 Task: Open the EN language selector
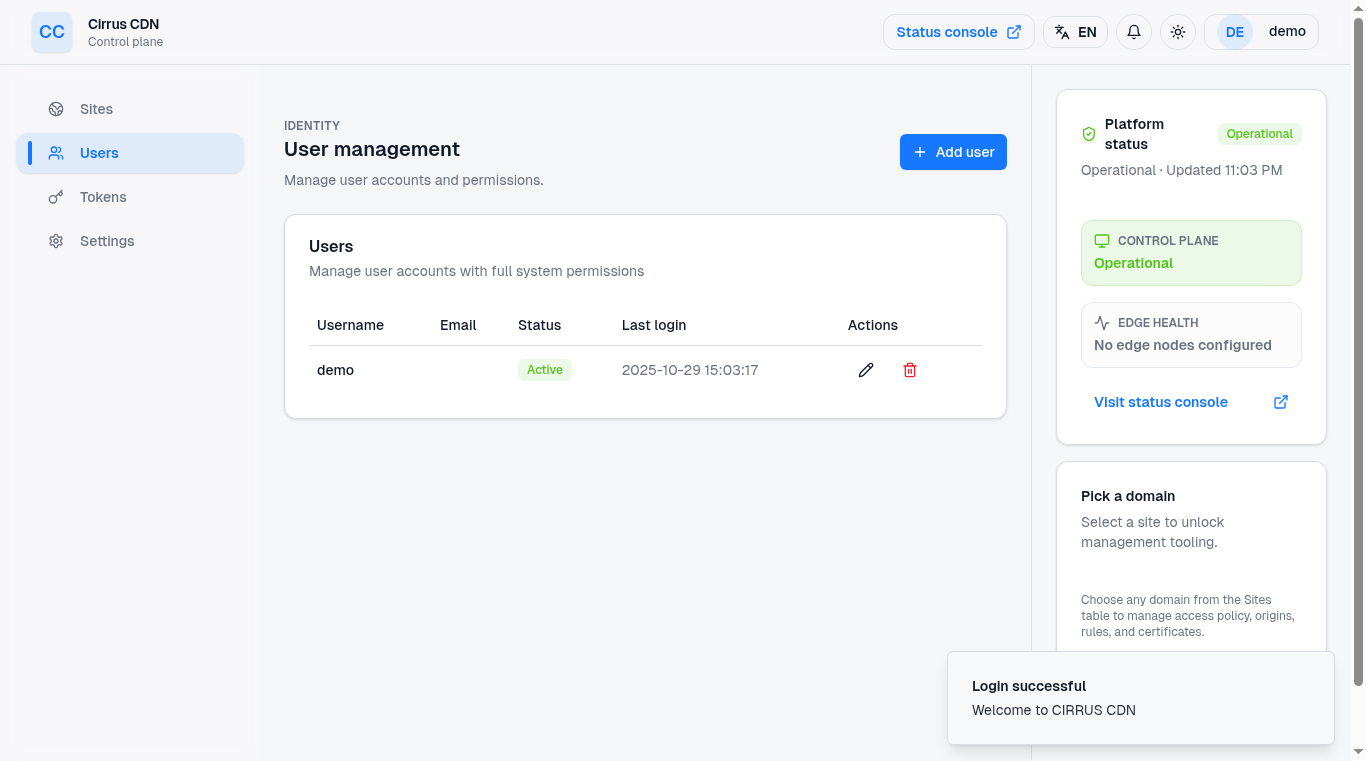pos(1075,31)
